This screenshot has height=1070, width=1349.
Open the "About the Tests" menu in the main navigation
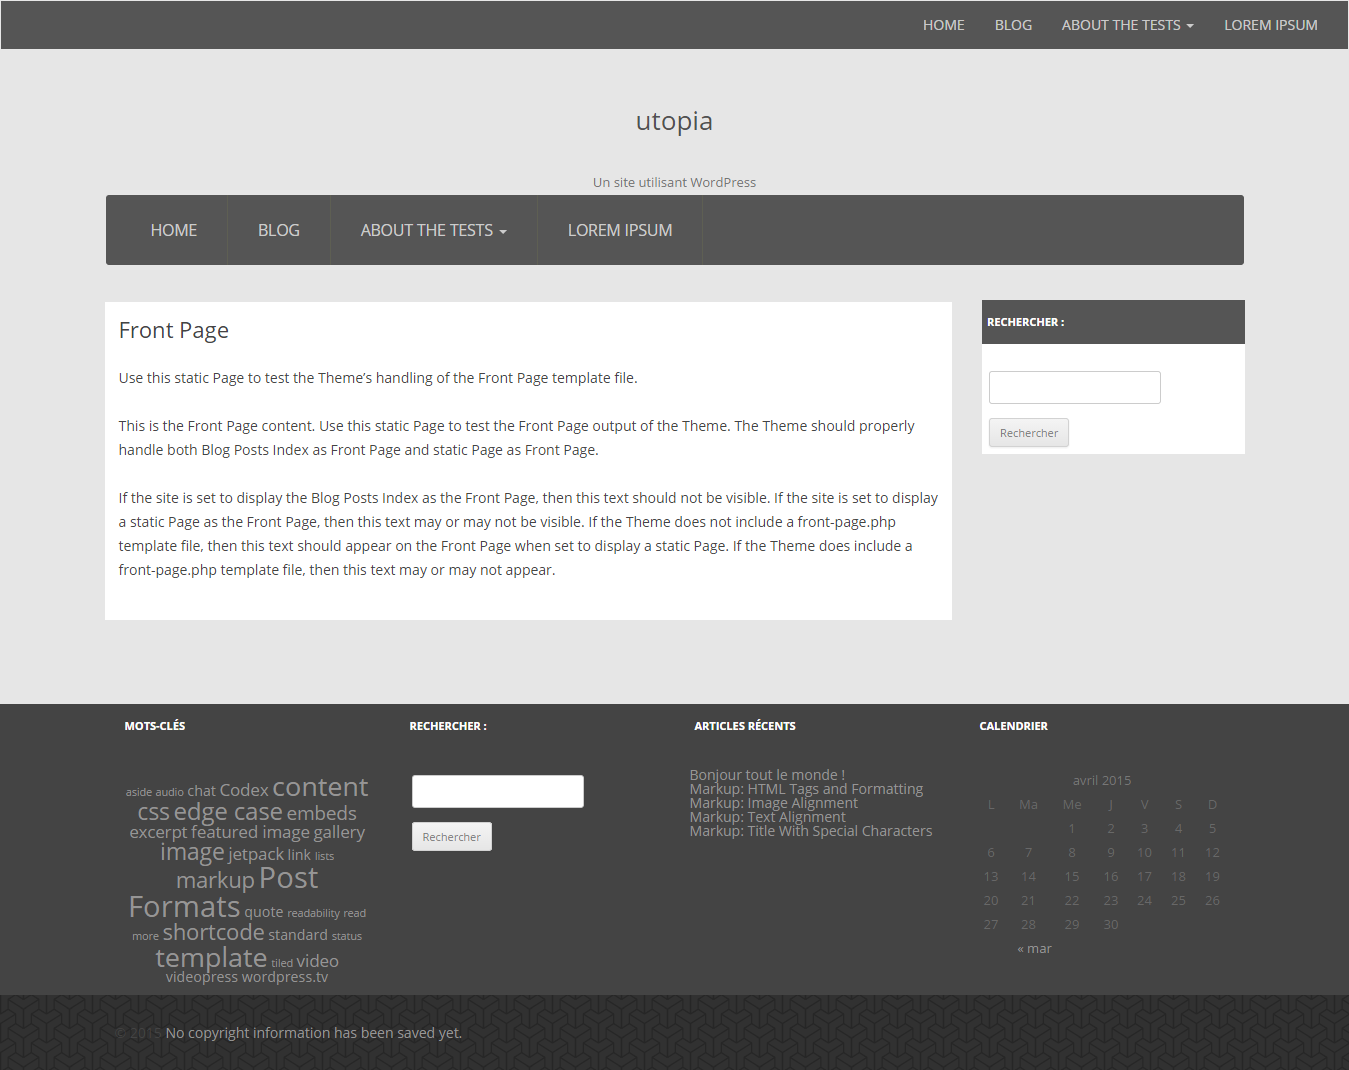pos(433,230)
